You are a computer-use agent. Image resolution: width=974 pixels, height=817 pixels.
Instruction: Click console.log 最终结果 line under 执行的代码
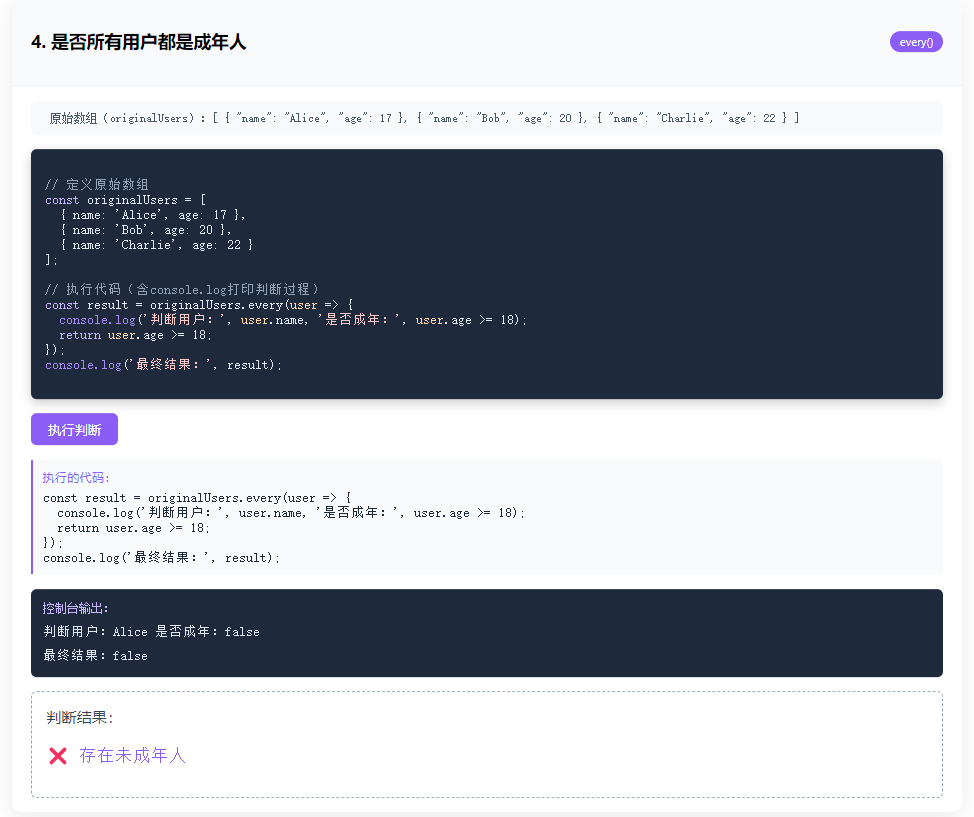coord(162,558)
